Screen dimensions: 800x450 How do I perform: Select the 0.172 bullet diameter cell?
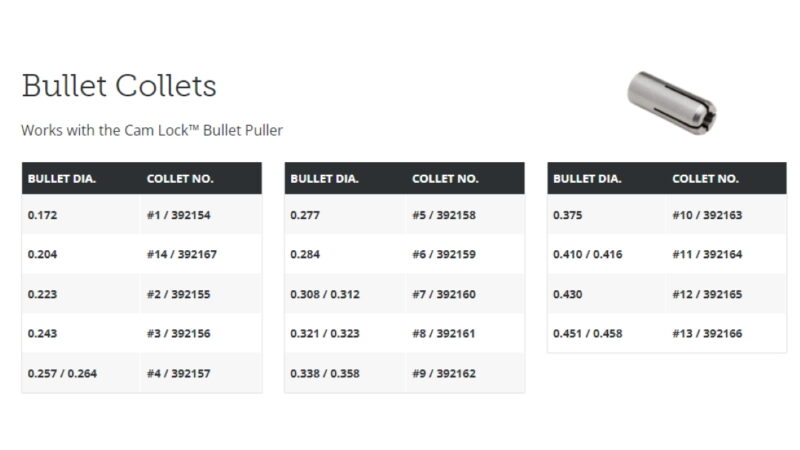click(x=42, y=215)
